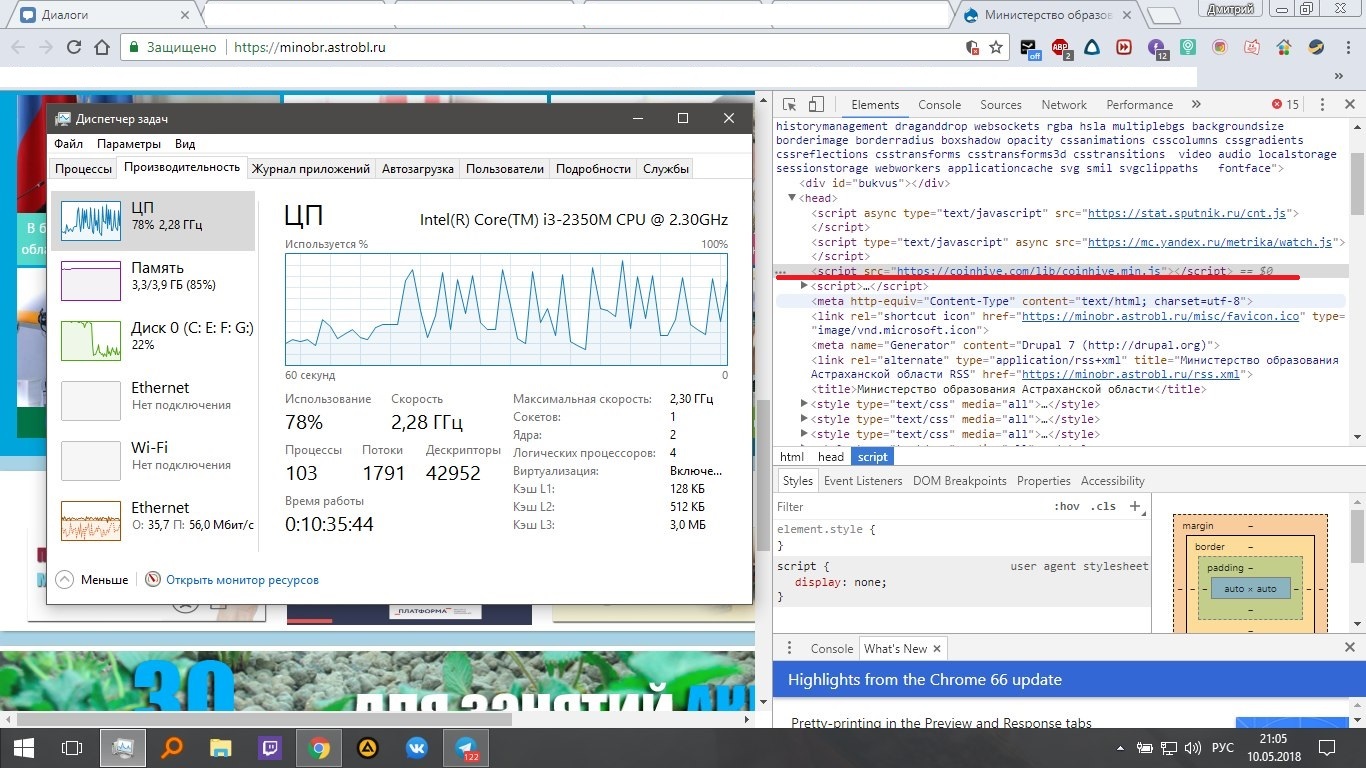The image size is (1366, 768).
Task: Show the hidden bookmarks overflow chevron
Action: click(1339, 75)
